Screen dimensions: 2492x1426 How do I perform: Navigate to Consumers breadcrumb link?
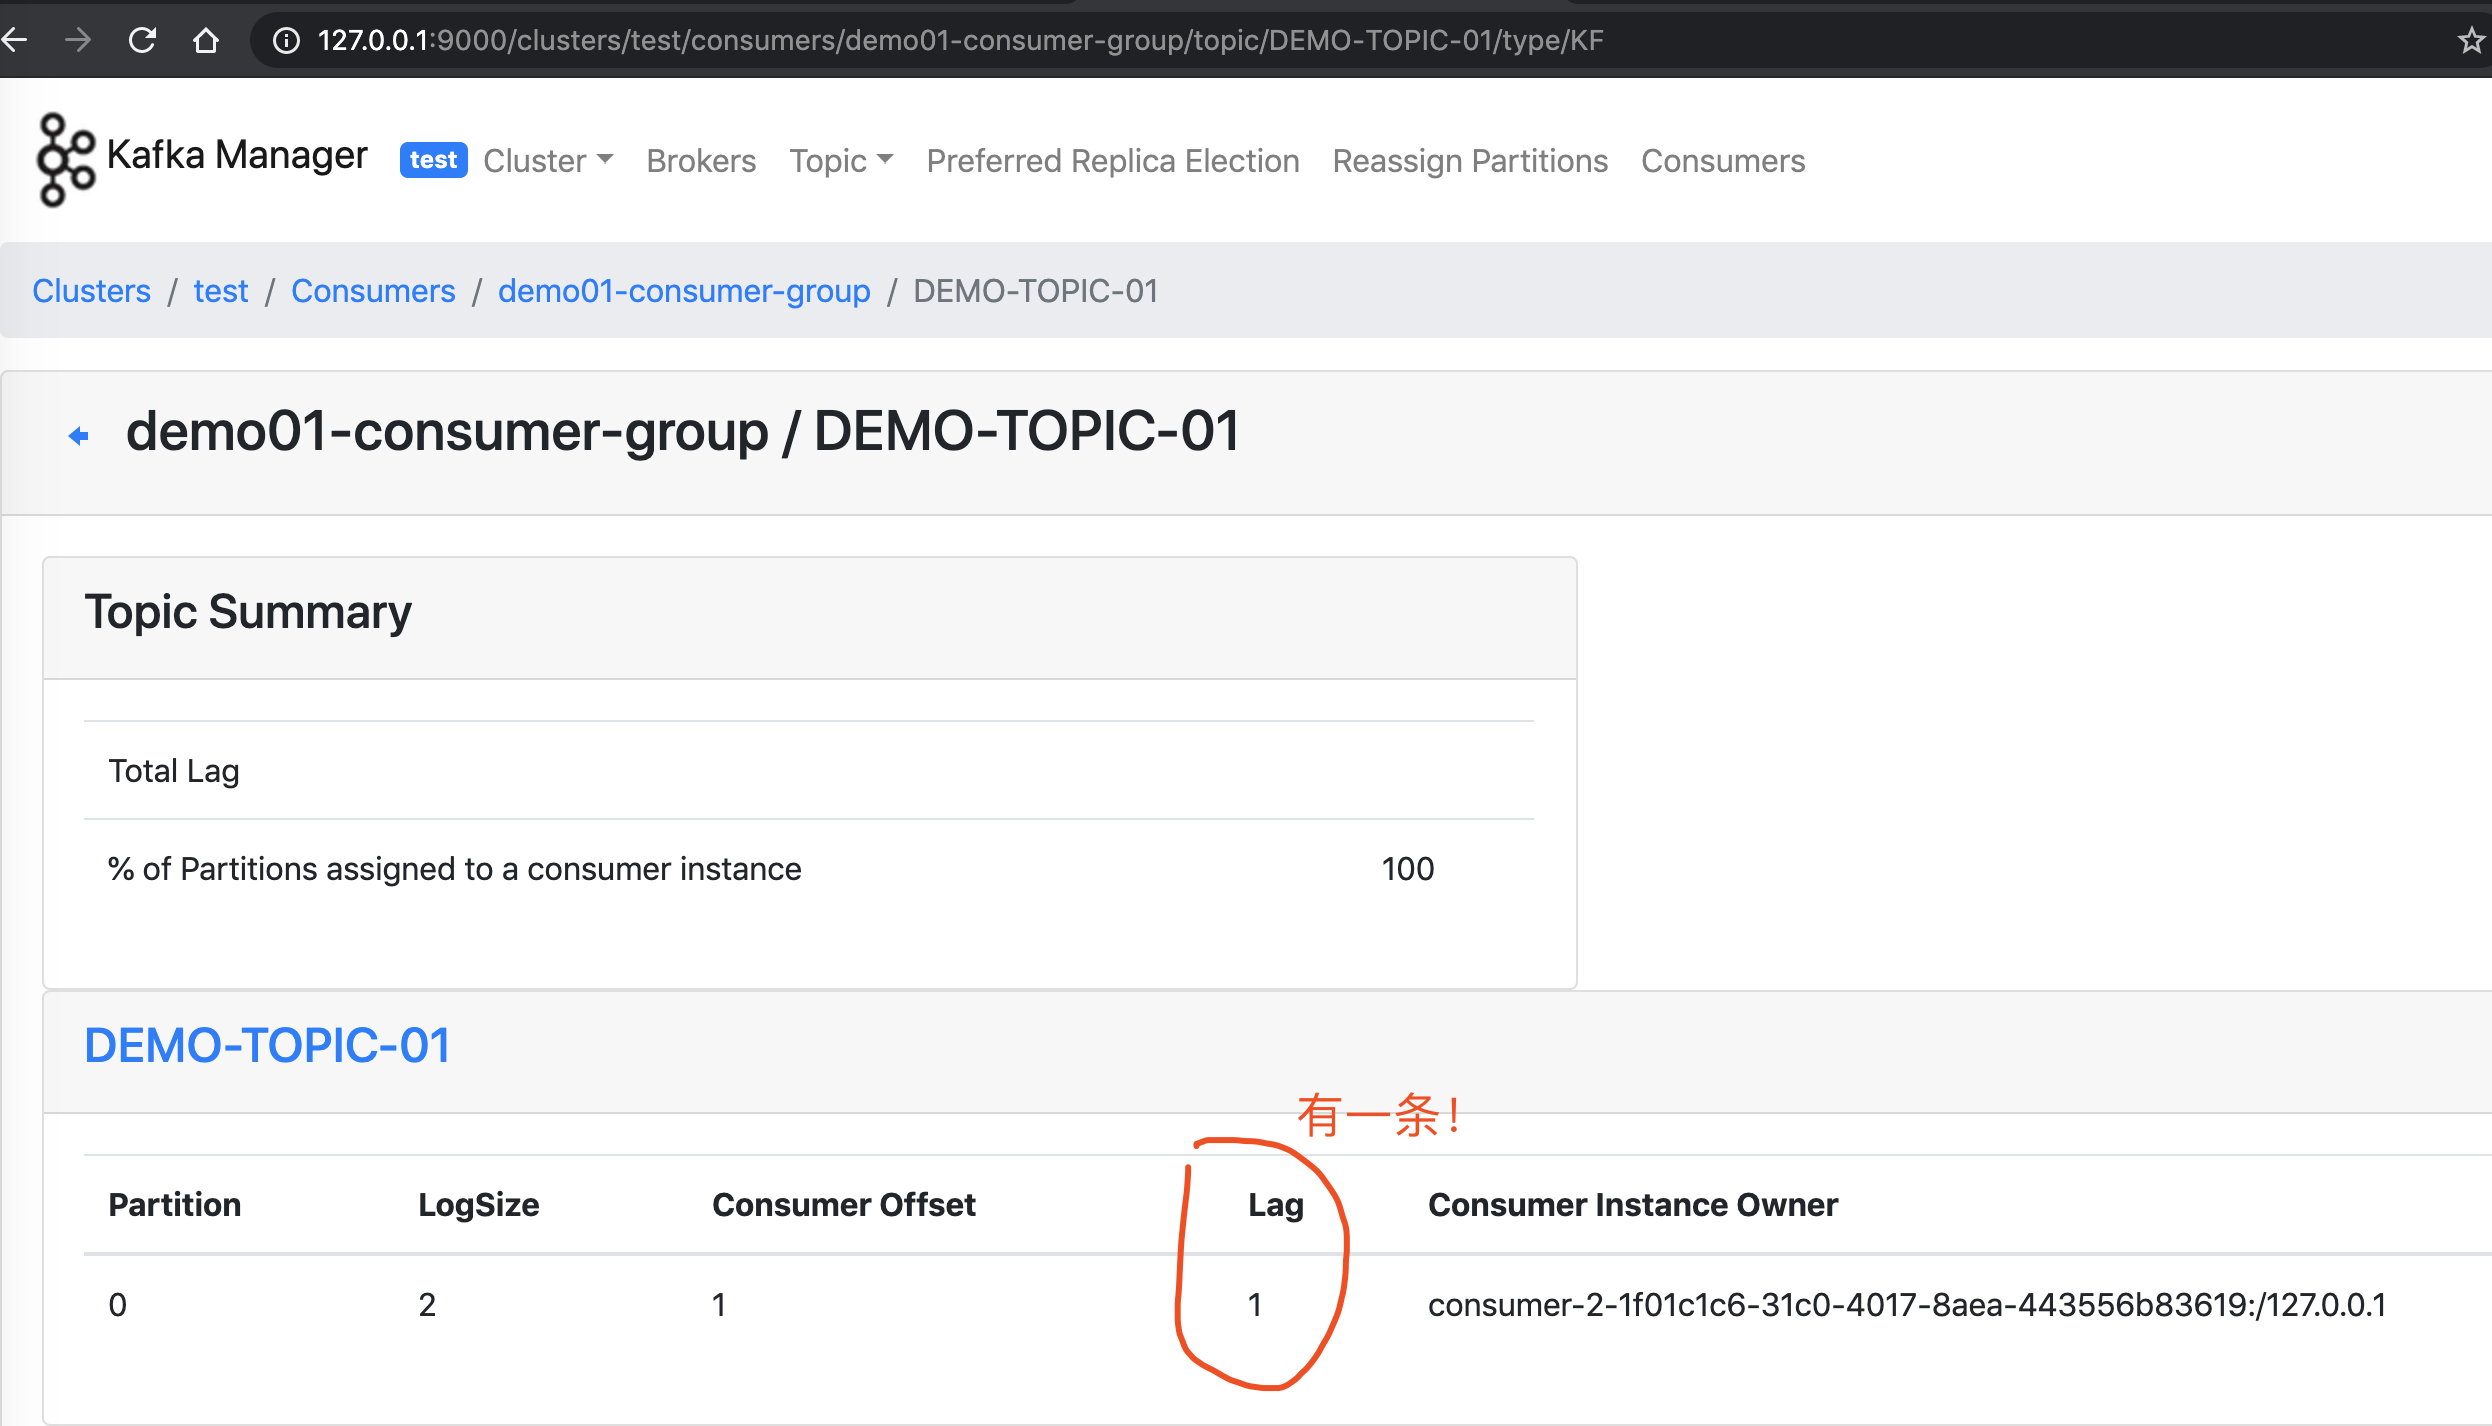pyautogui.click(x=373, y=291)
